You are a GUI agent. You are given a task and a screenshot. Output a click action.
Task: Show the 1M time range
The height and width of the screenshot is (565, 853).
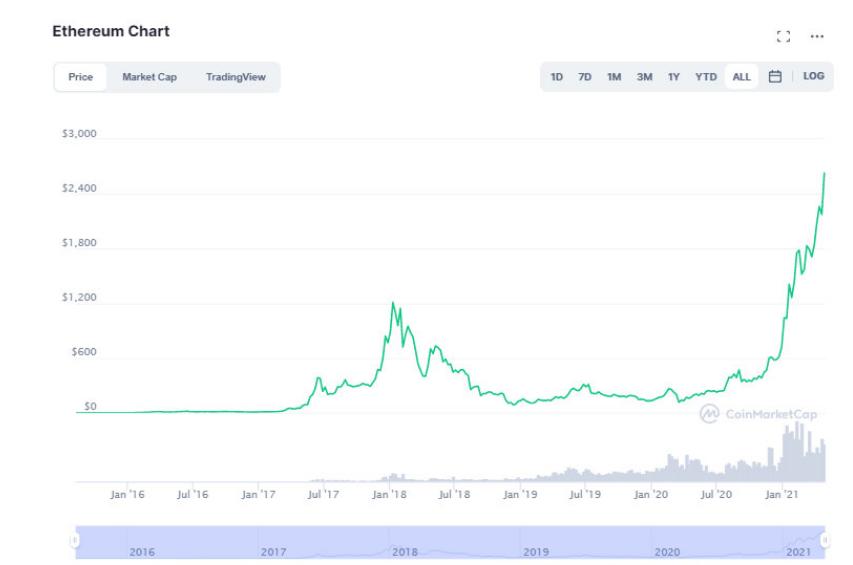point(614,77)
